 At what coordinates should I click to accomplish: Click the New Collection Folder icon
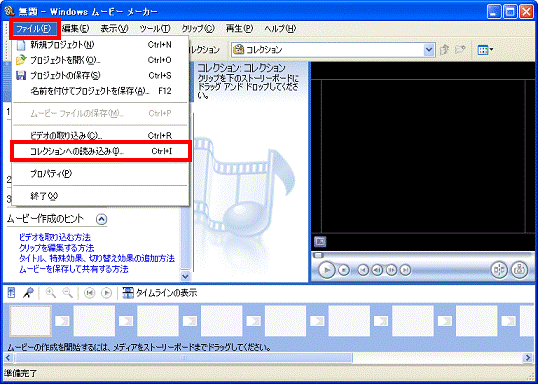point(460,50)
